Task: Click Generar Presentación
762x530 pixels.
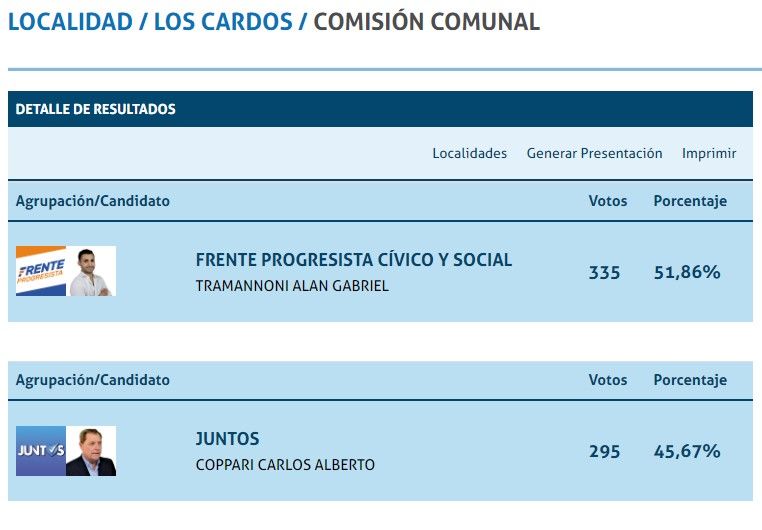Action: [594, 153]
